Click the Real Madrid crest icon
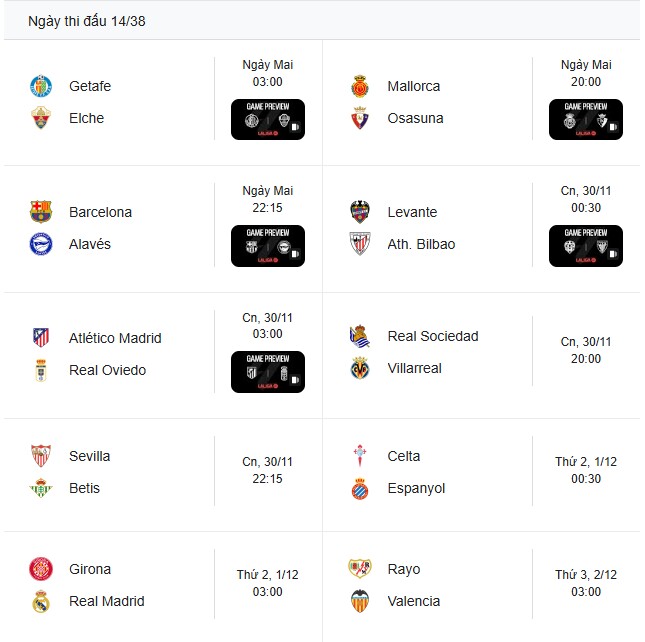Viewport: 645px width, 642px height. (x=40, y=601)
